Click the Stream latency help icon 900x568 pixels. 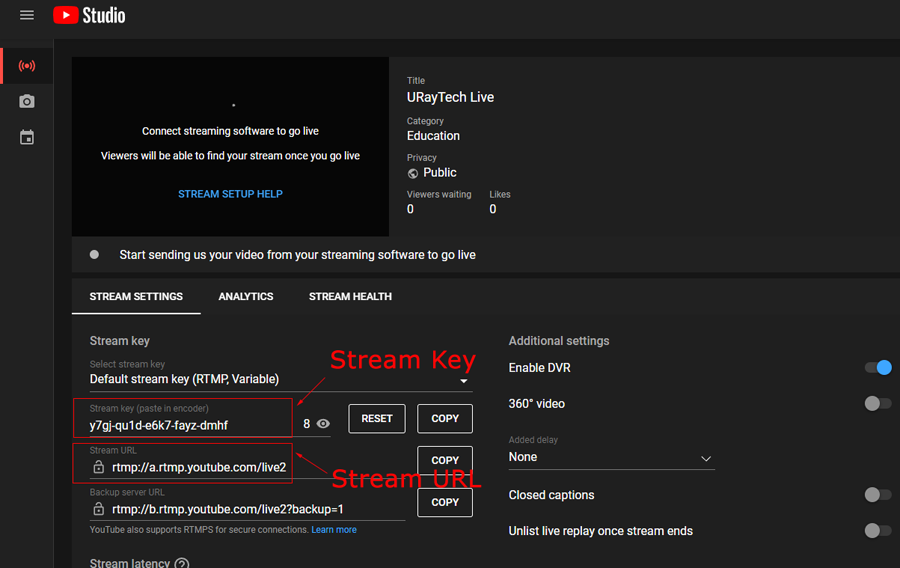[x=181, y=563]
